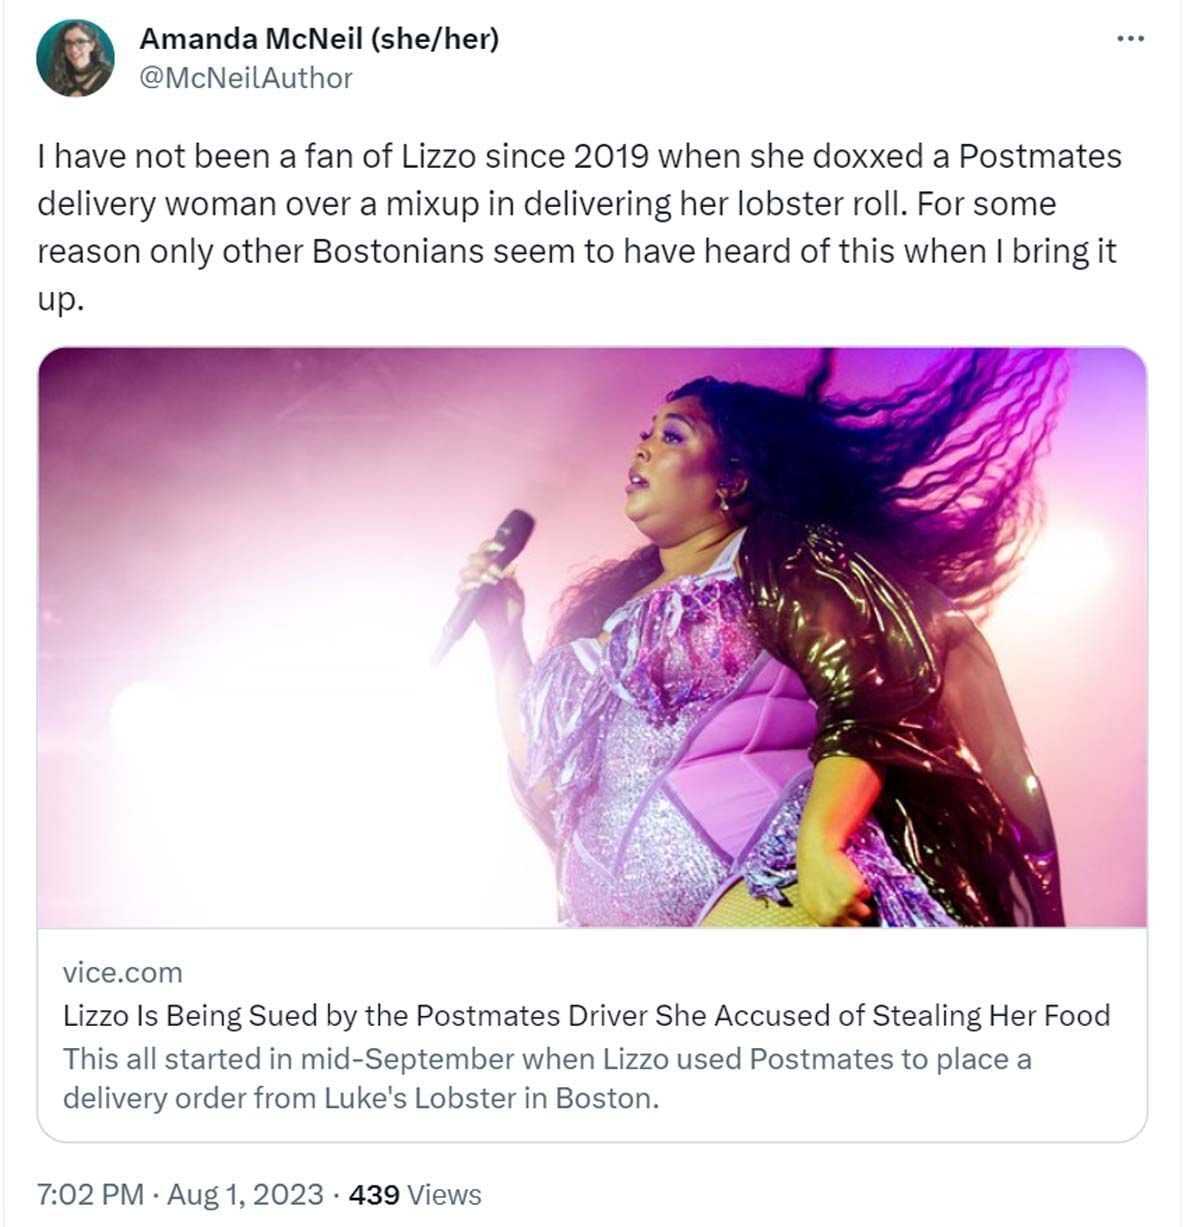The image size is (1200, 1227).
Task: Open the more actions menu for this tweet
Action: click(1131, 38)
